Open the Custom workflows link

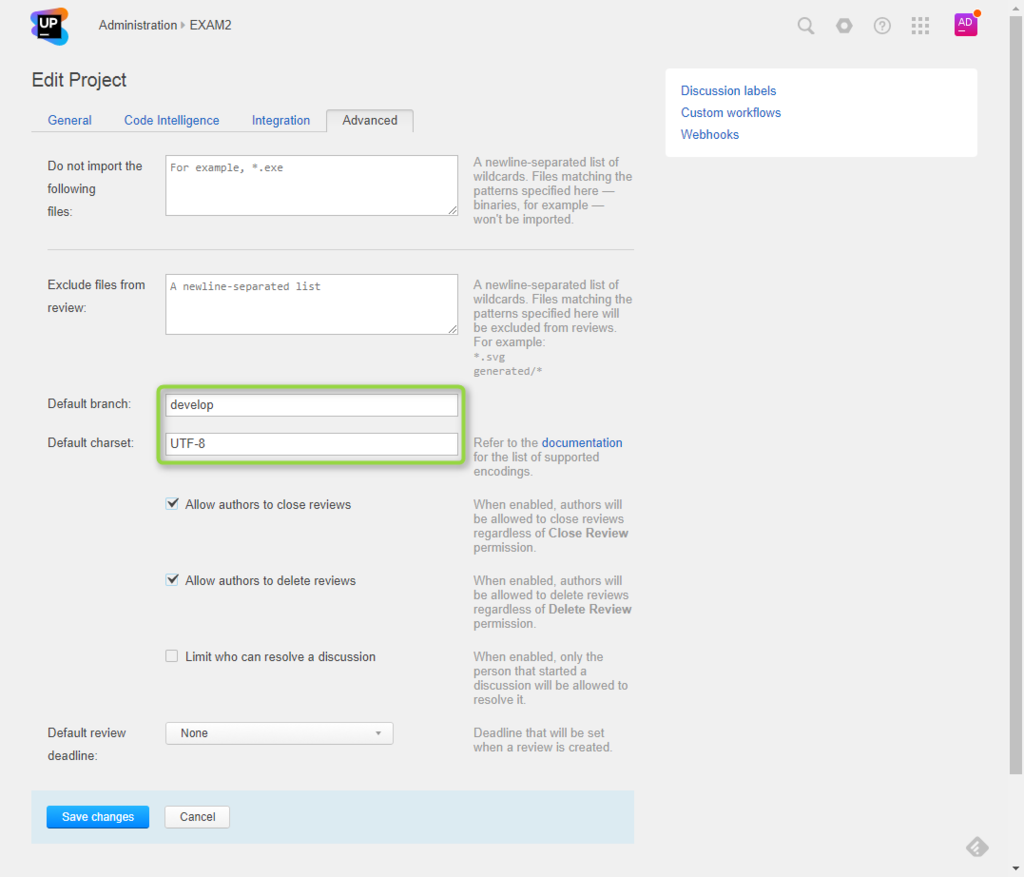[731, 112]
